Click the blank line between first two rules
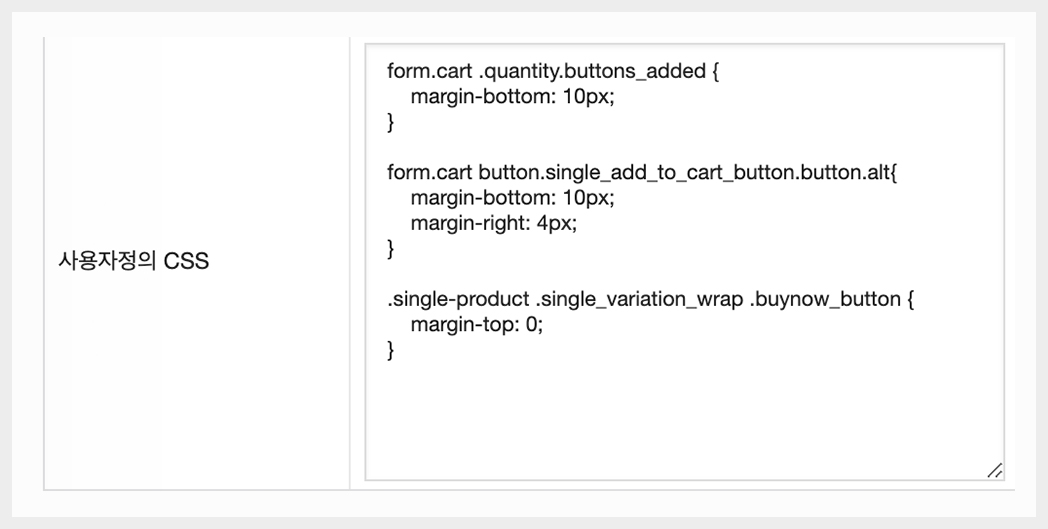The width and height of the screenshot is (1048, 529). 600,148
